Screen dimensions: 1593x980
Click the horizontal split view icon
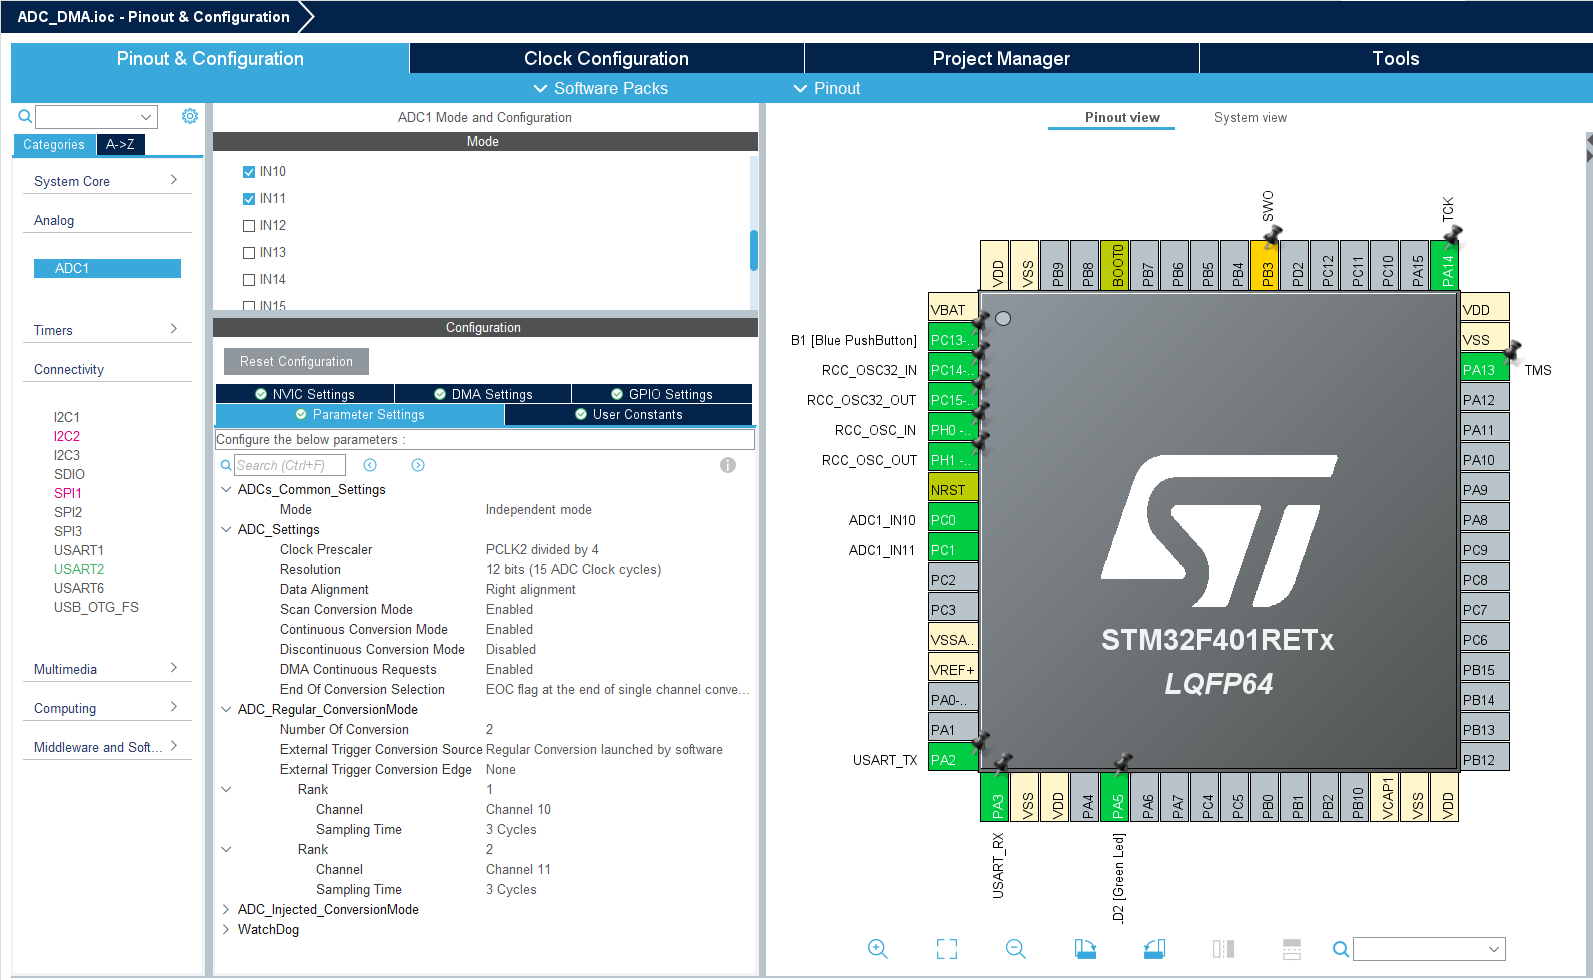click(1292, 949)
